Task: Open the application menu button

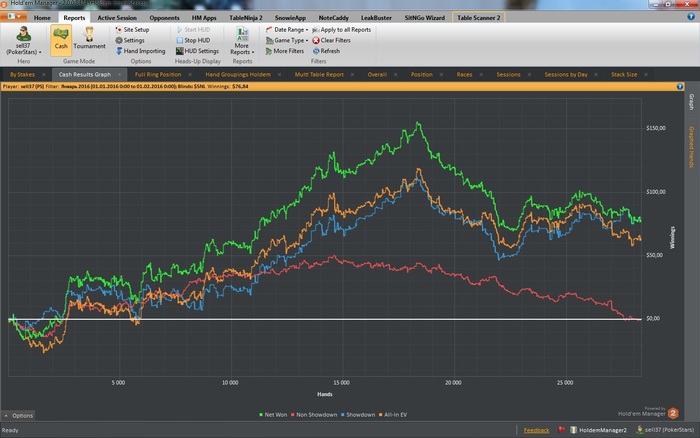Action: click(x=13, y=17)
